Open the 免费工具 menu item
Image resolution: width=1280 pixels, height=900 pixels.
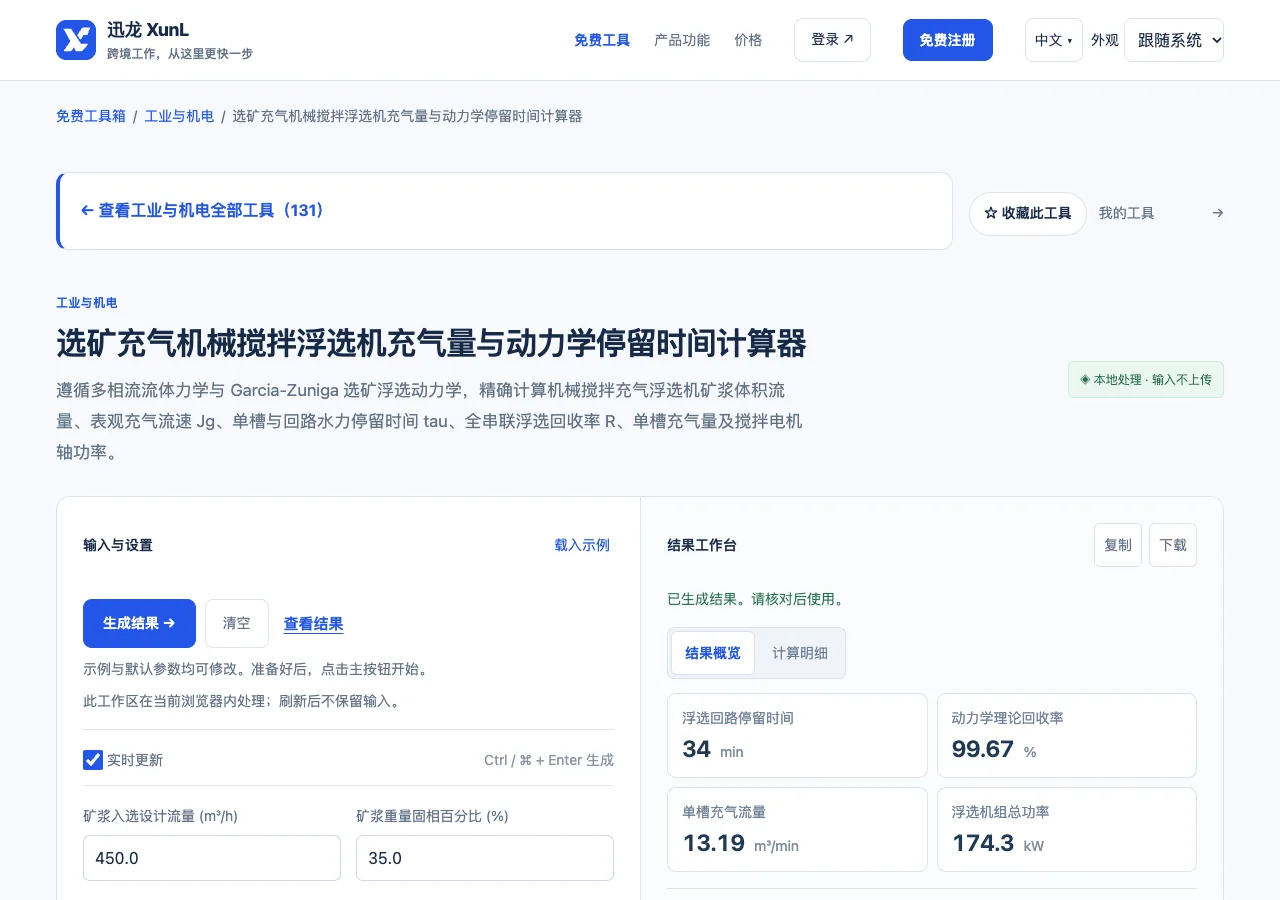pyautogui.click(x=602, y=40)
